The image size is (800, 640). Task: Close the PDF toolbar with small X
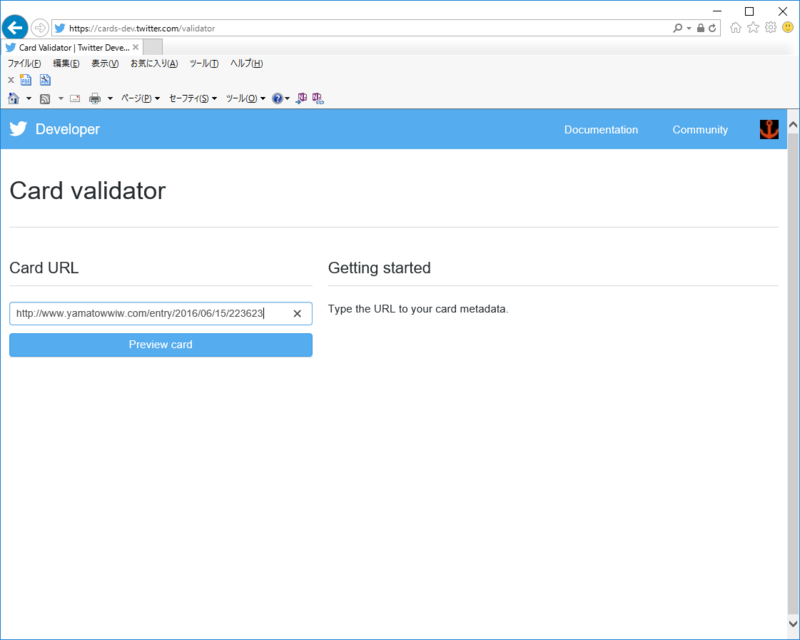(x=11, y=80)
